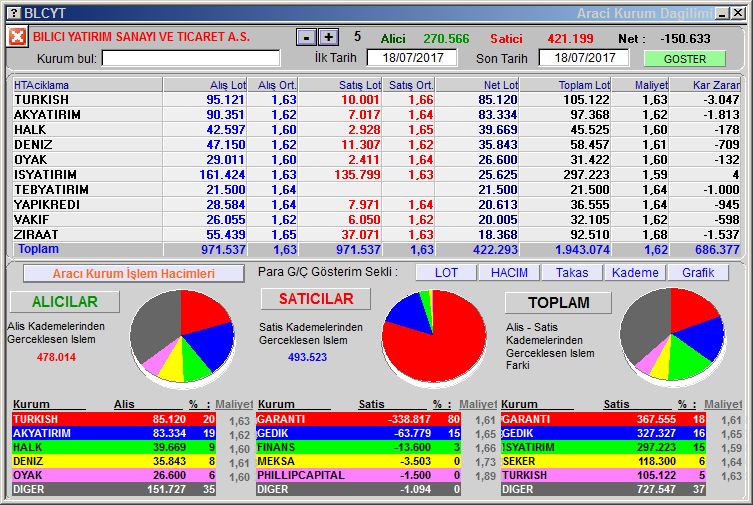
Task: Select the OYAK row in the table
Action: coord(376,159)
